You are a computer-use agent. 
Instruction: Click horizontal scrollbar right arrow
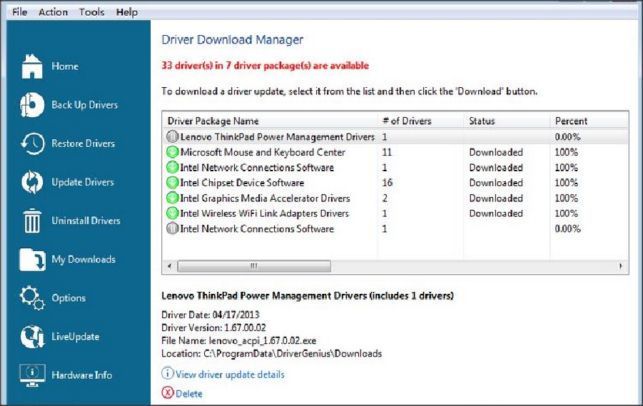(x=621, y=266)
